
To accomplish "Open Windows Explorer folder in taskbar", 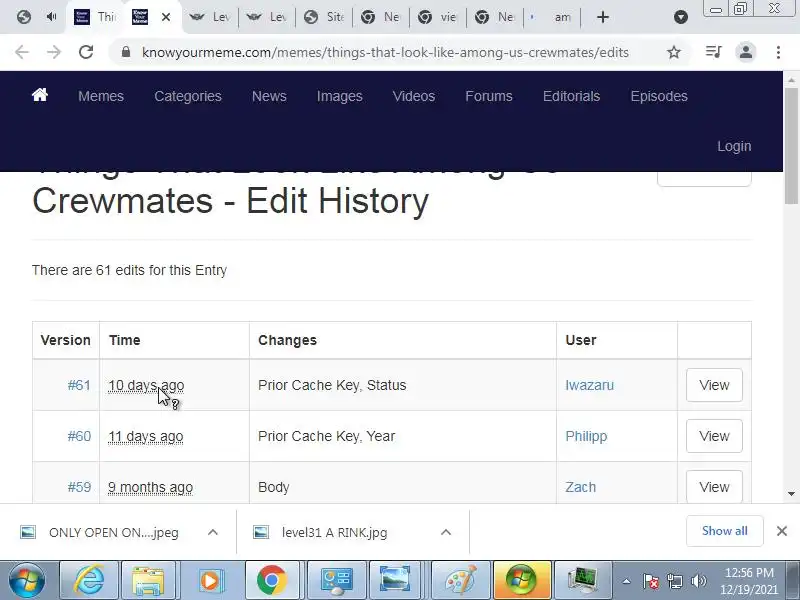I will point(148,580).
